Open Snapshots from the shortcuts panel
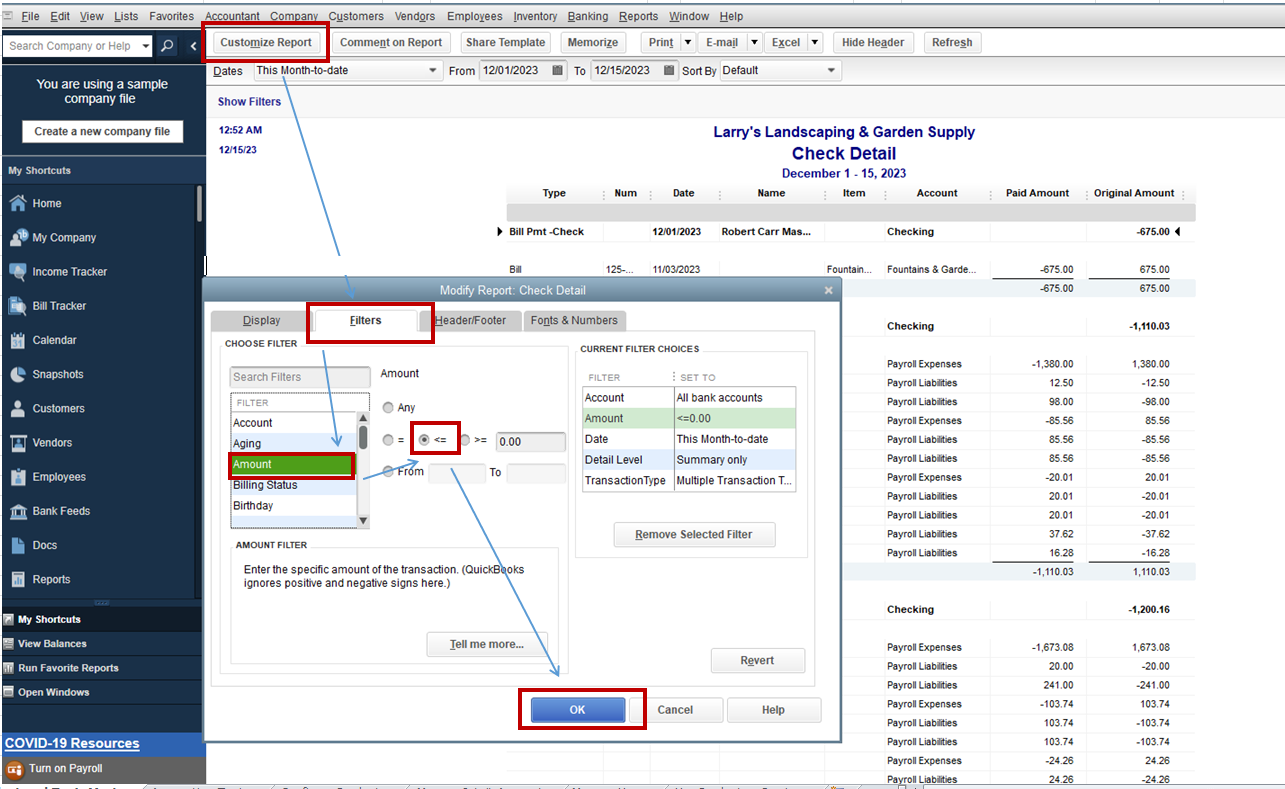1285x789 pixels. 57,374
